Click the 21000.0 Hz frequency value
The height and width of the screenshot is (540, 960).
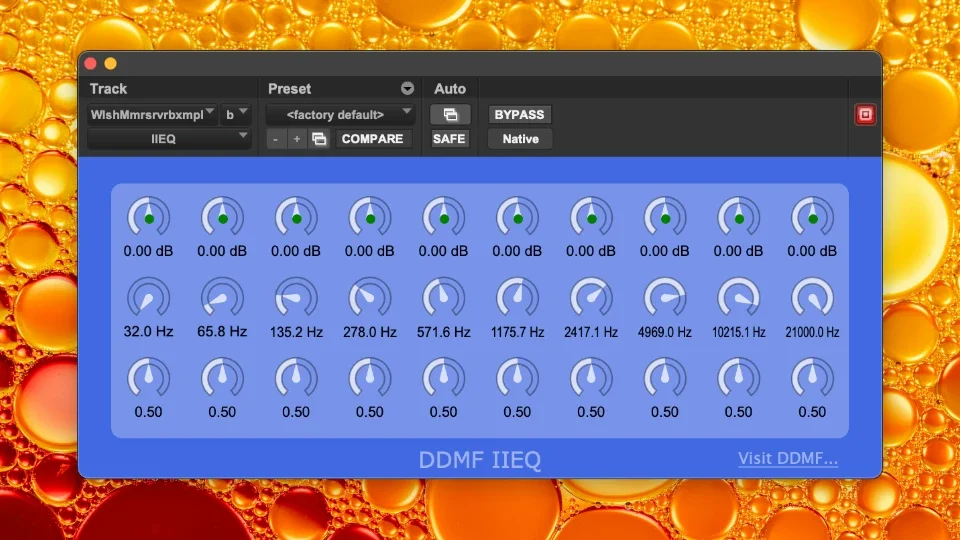coord(812,332)
